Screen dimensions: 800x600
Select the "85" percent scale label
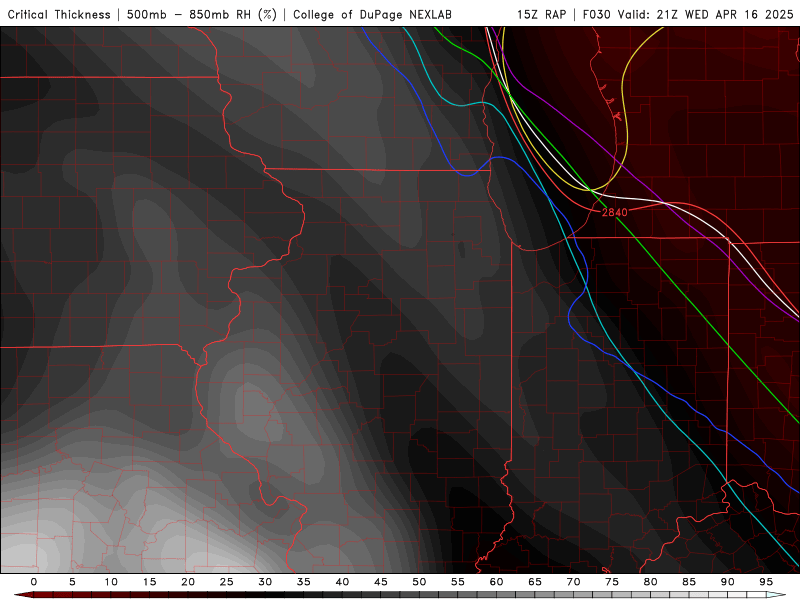[x=688, y=582]
